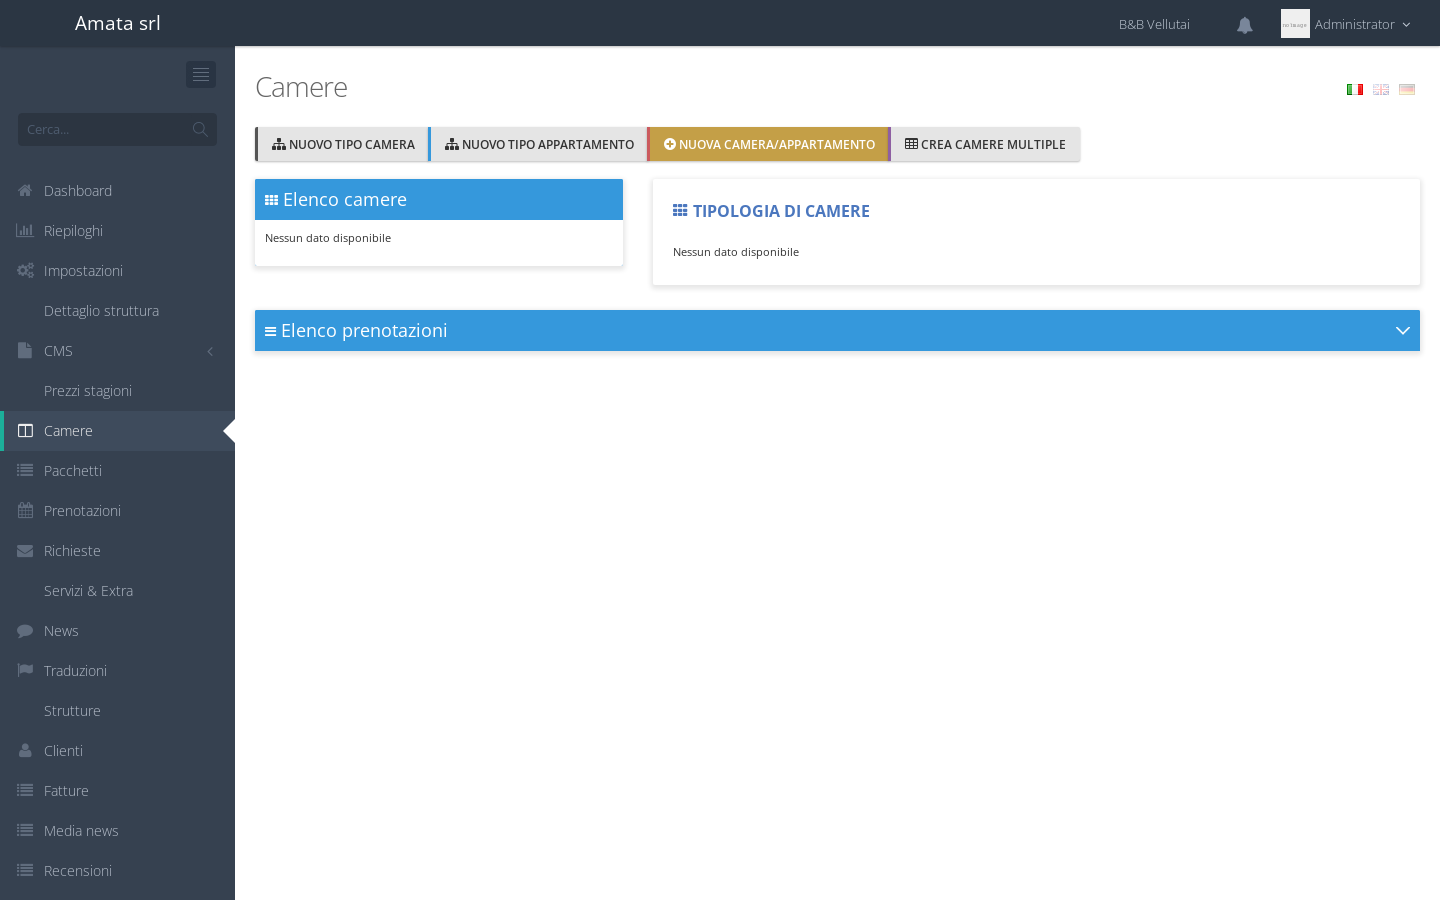
Task: Click the Dashboard home icon
Action: pos(25,190)
